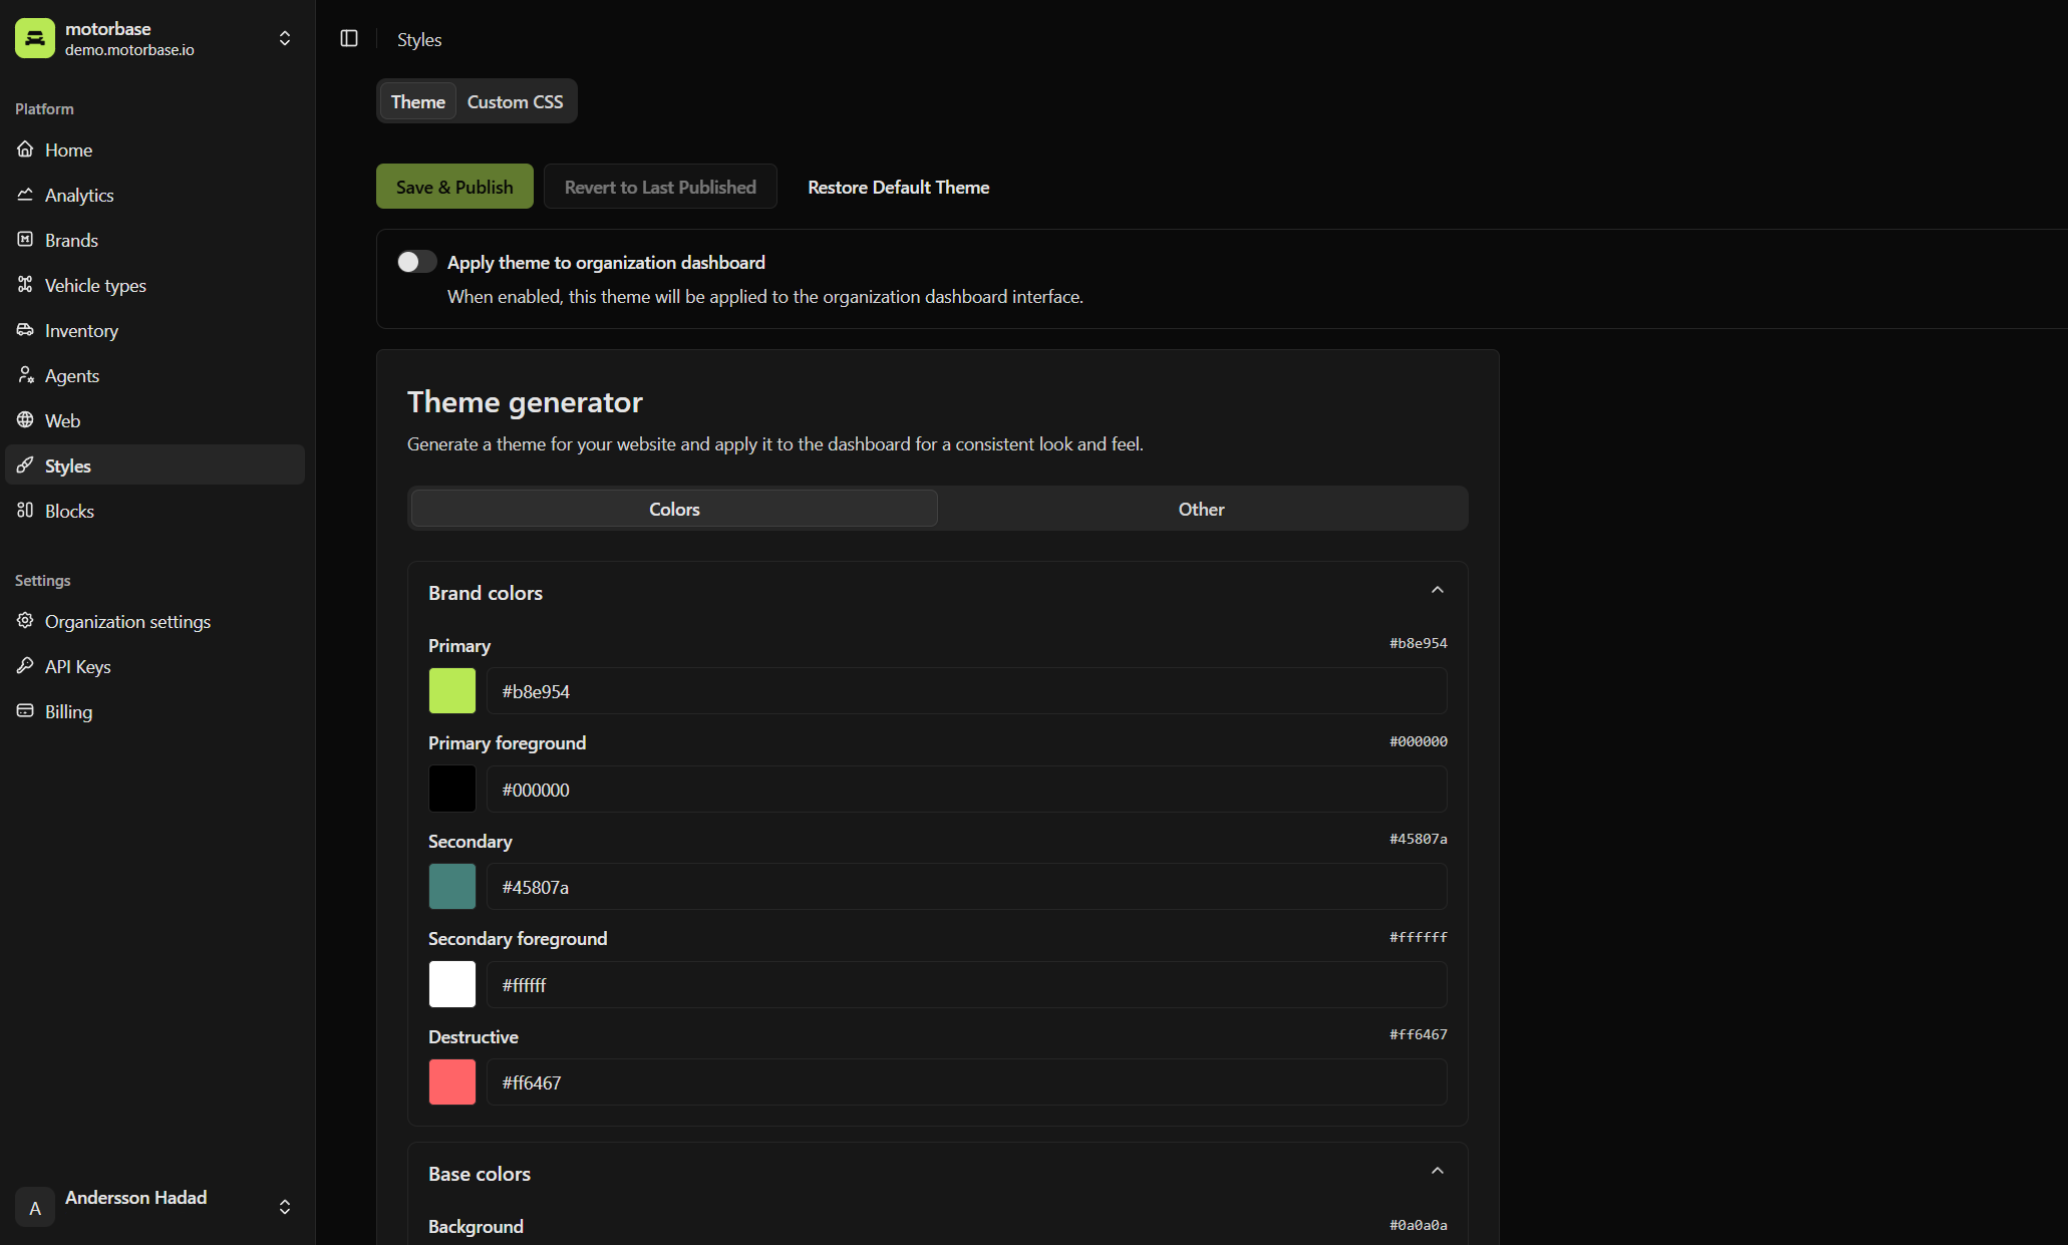Open Inventory in the sidebar

click(x=155, y=329)
